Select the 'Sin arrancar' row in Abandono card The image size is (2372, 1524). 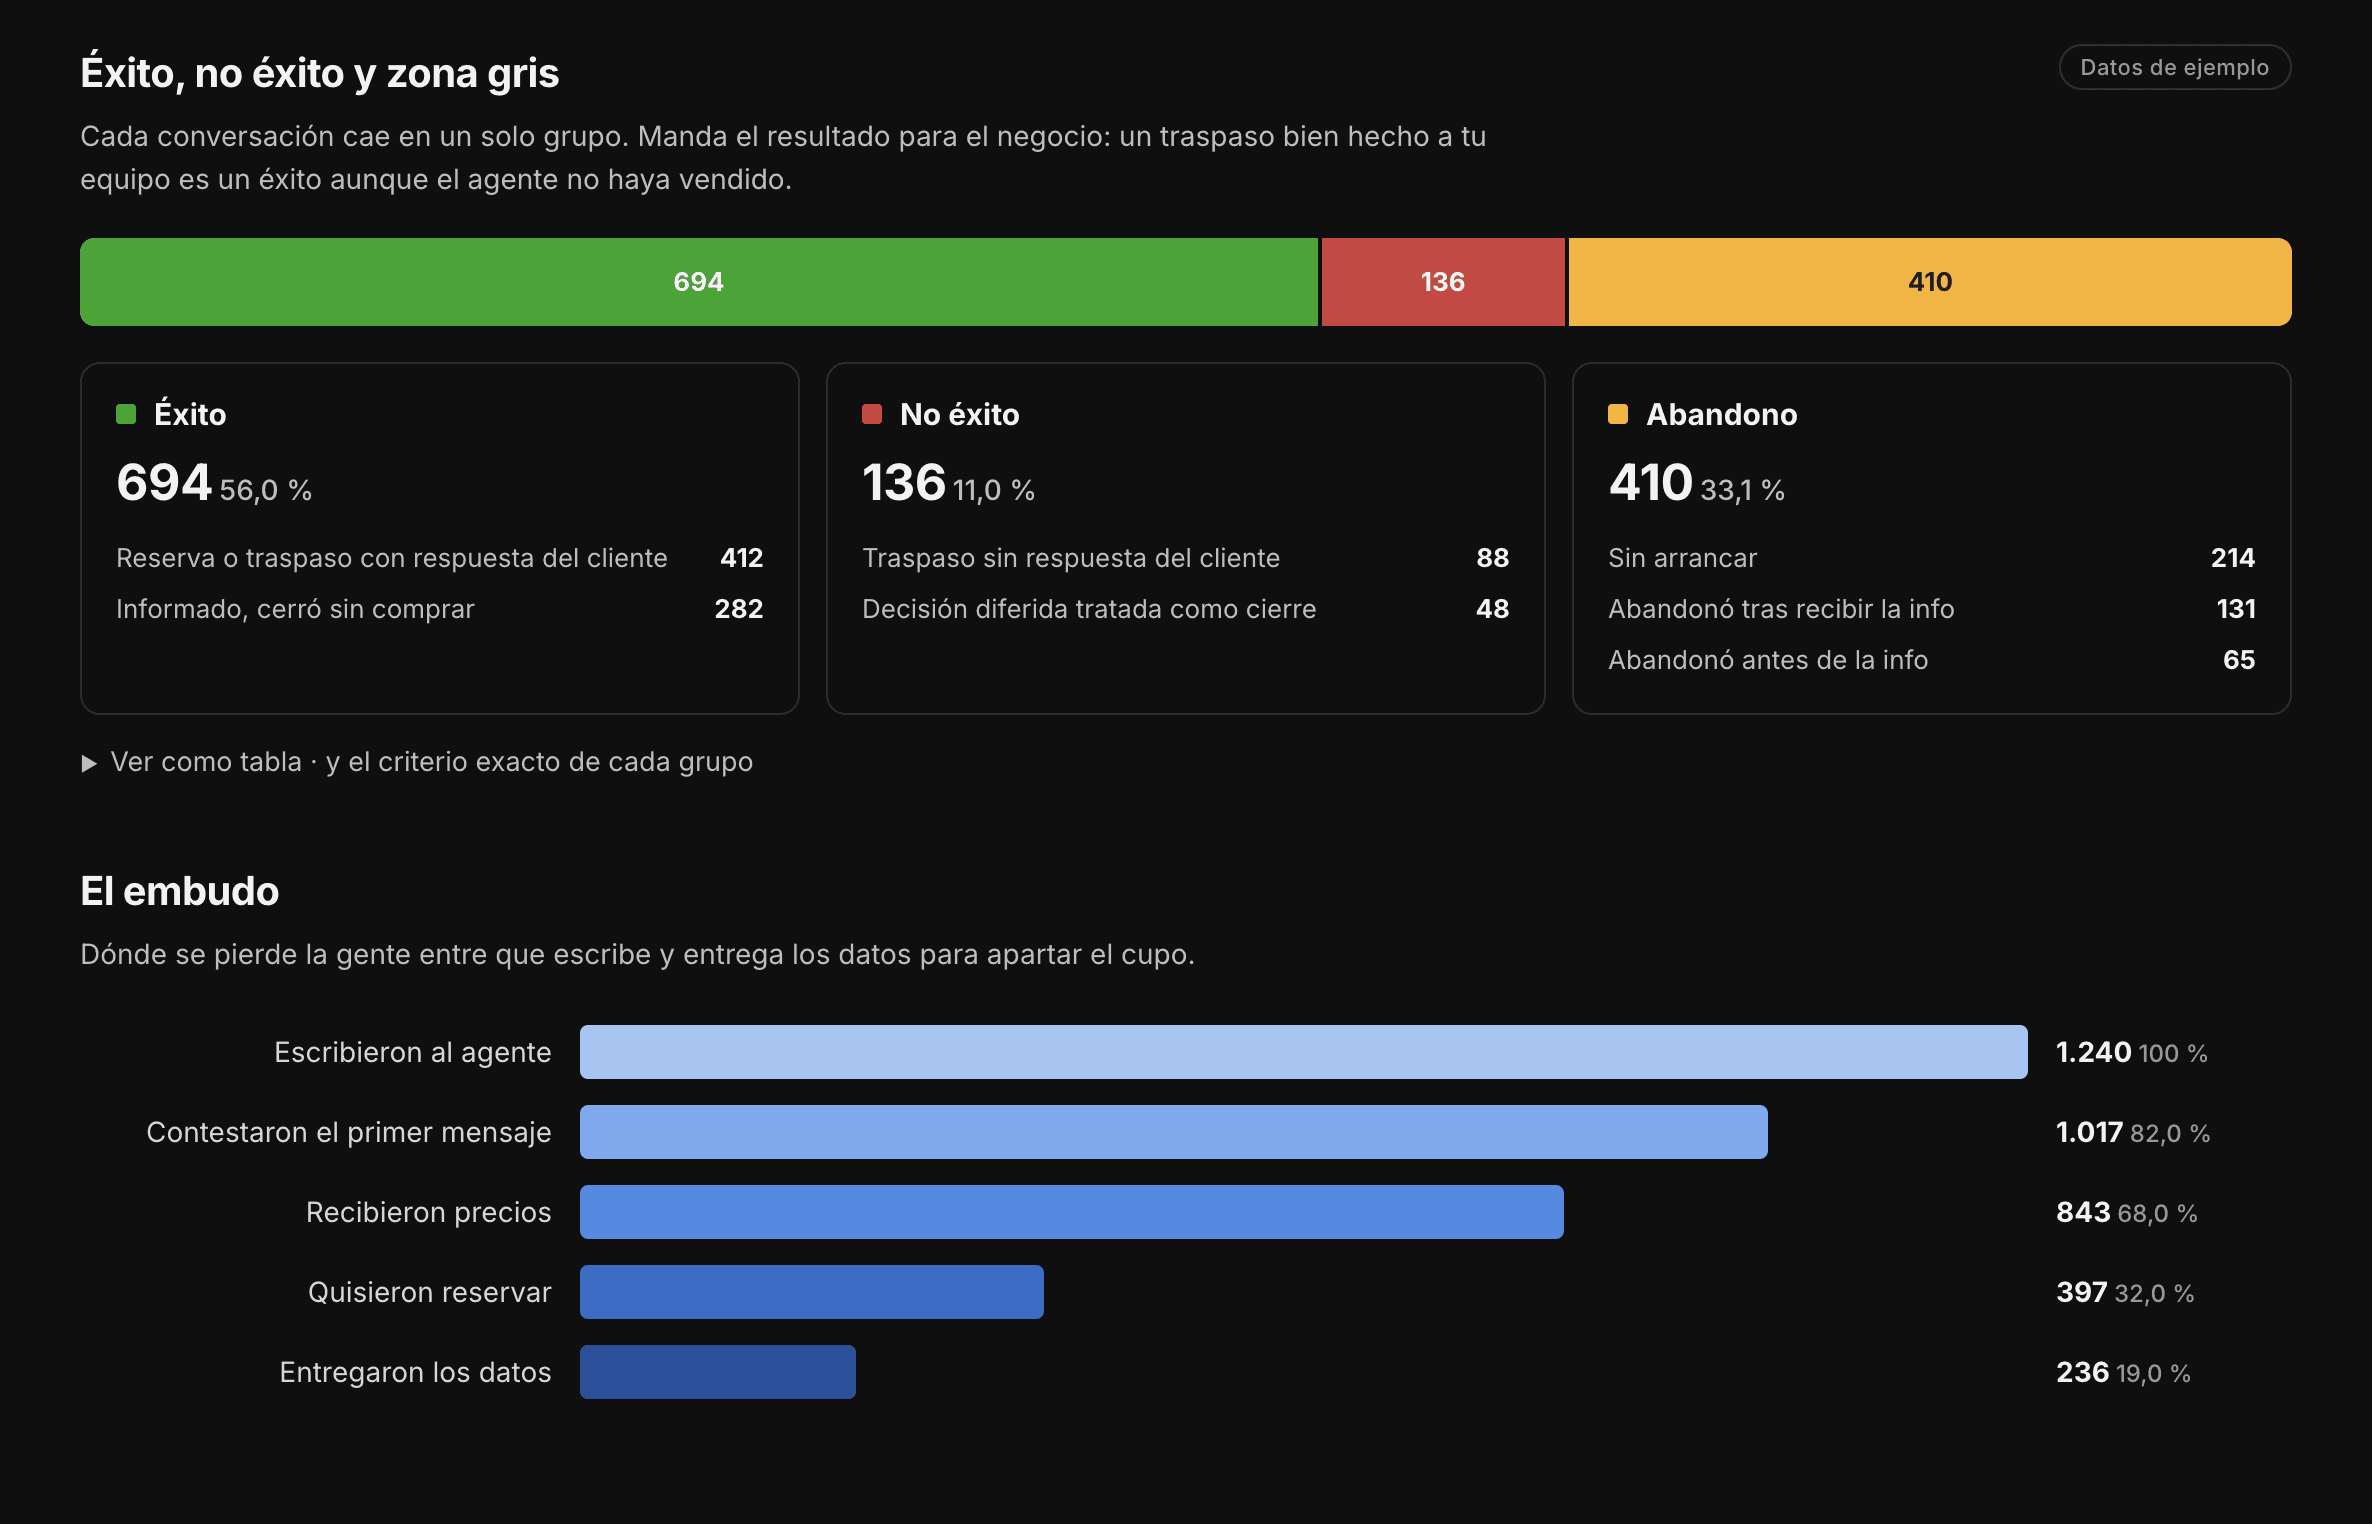(1931, 558)
